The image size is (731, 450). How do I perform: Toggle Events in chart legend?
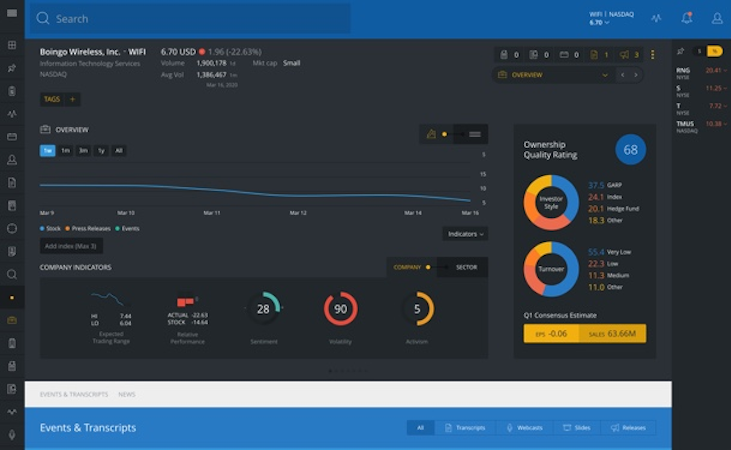tap(127, 228)
